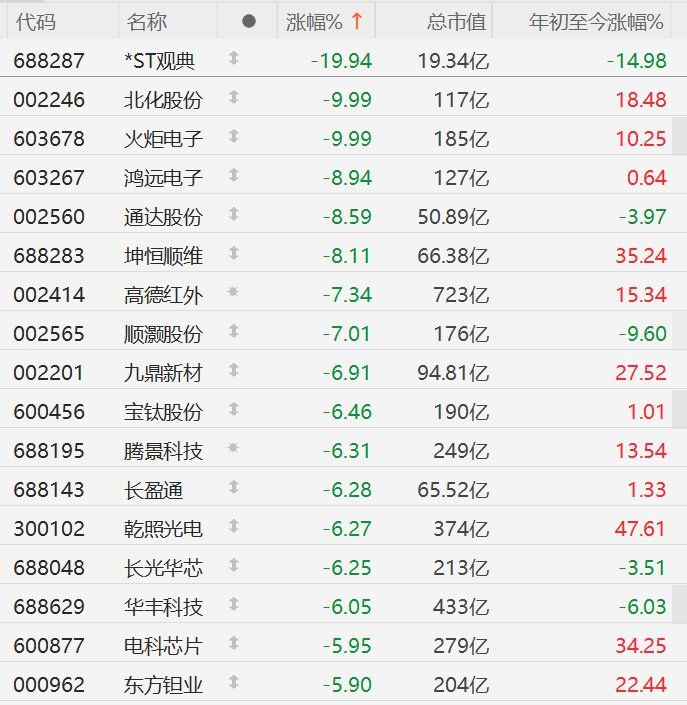This screenshot has width=687, height=705.
Task: Click the pin icon in 电科芯片 row
Action: point(233,643)
